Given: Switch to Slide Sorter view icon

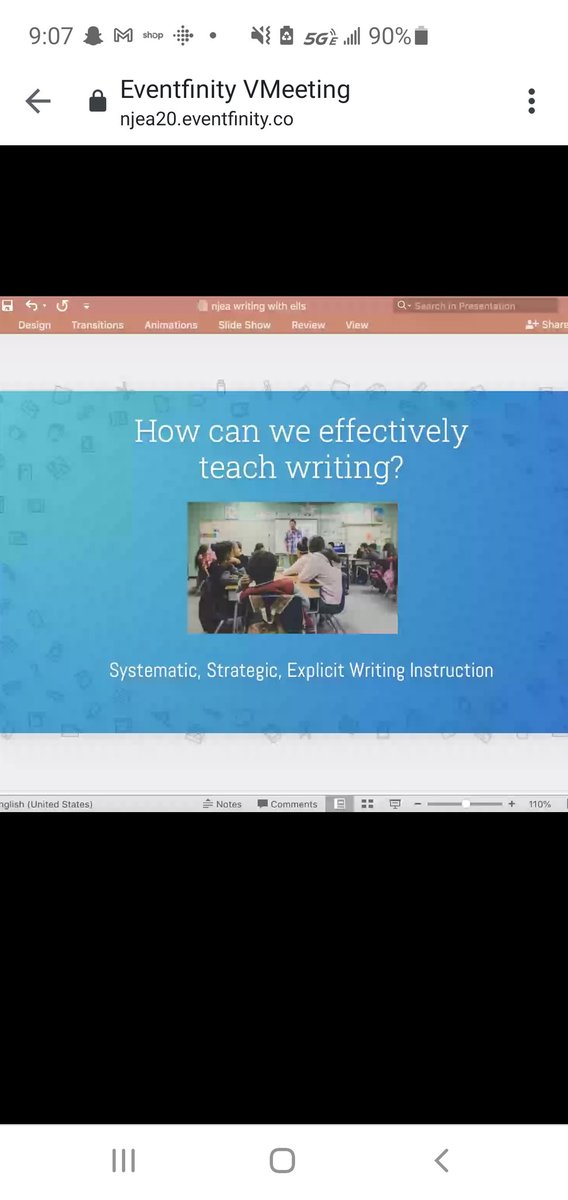Looking at the screenshot, I should (x=367, y=804).
